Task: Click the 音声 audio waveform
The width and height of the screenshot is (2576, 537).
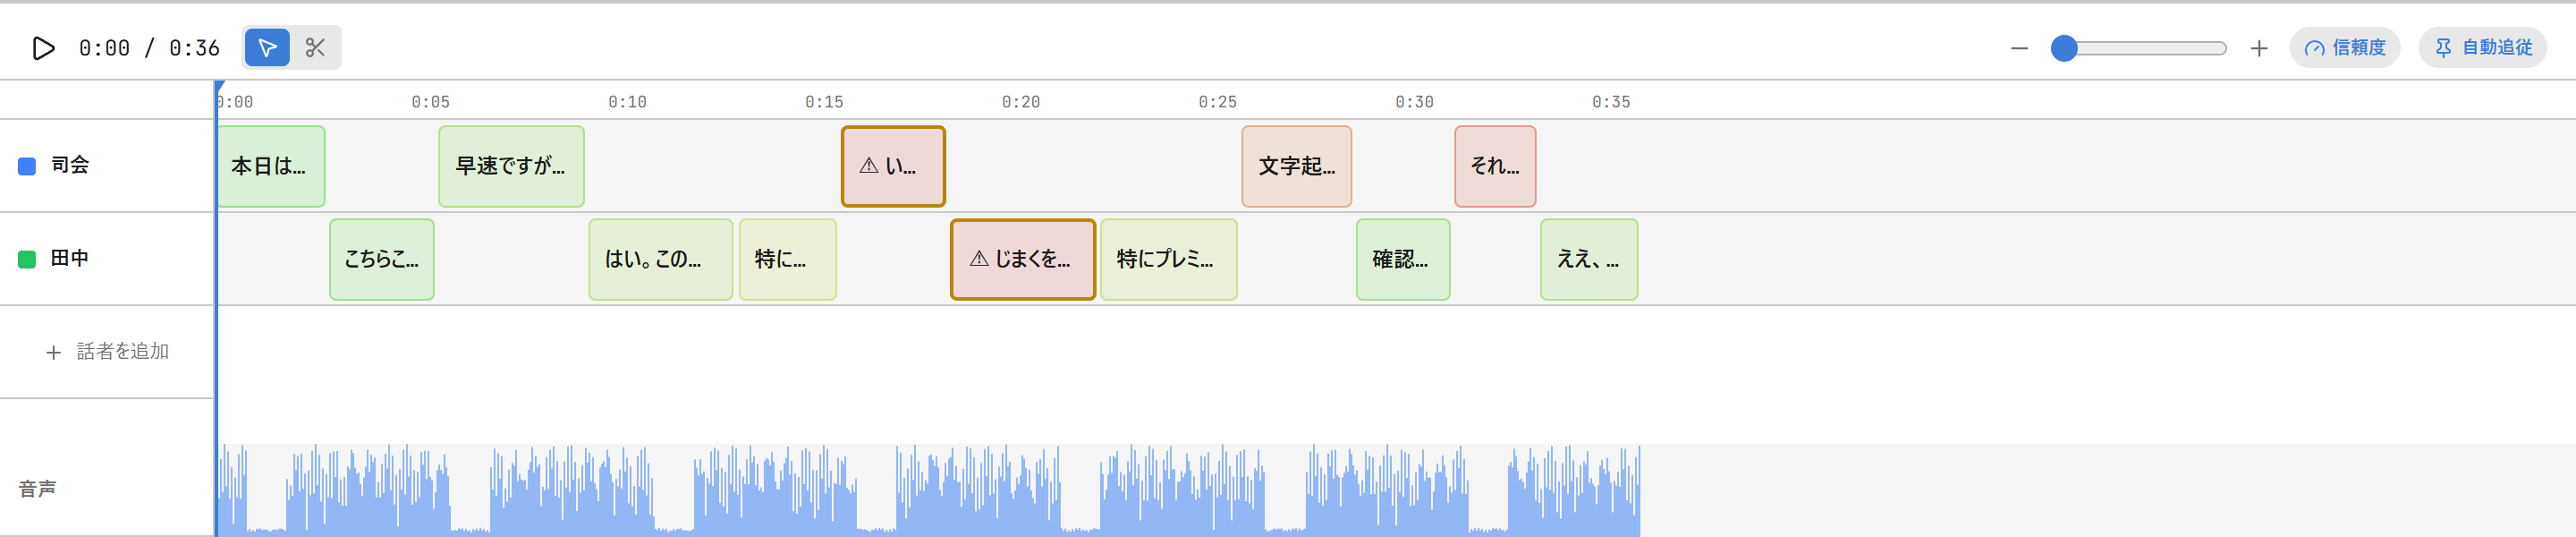Action: point(928,490)
